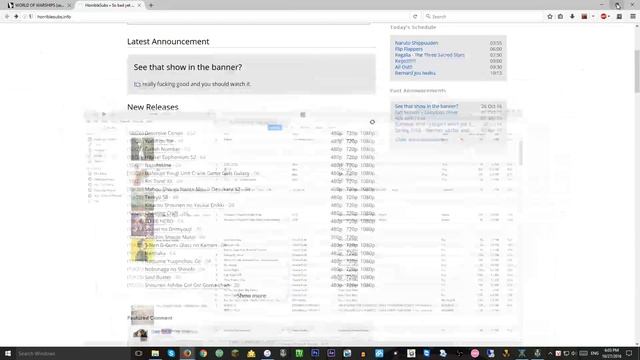Open the Bernard-jou Iwaku schedule link
640x360 pixels.
pos(415,73)
